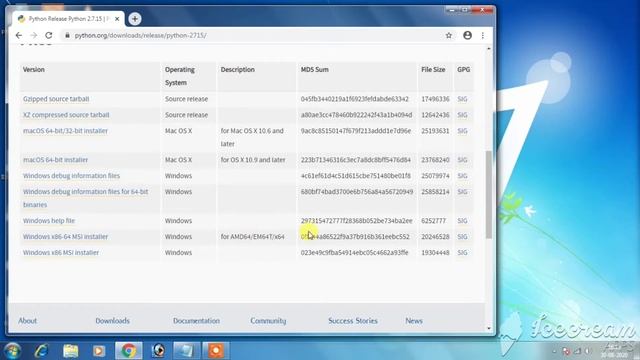Open the Chrome profile avatar
This screenshot has width=640, height=360.
tap(467, 36)
